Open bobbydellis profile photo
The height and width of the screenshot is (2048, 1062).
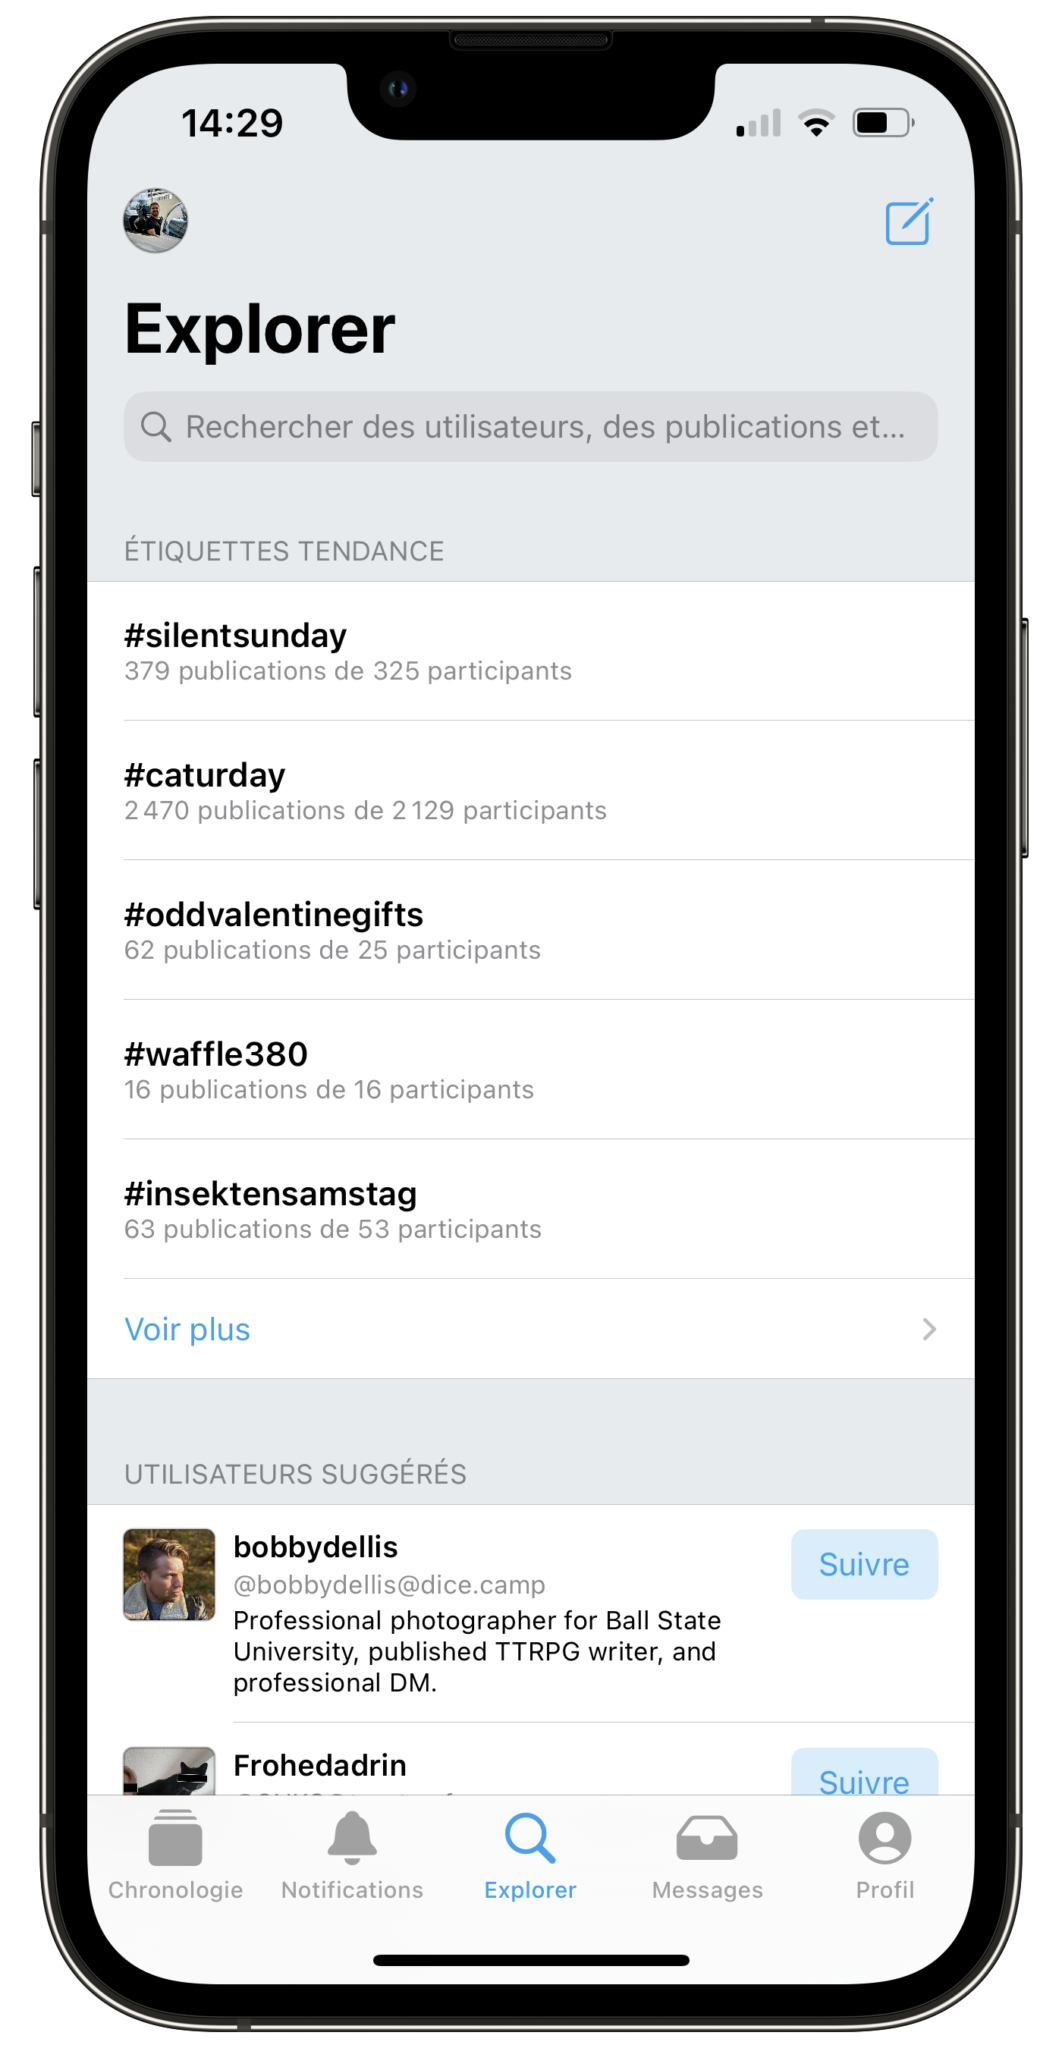click(169, 1574)
